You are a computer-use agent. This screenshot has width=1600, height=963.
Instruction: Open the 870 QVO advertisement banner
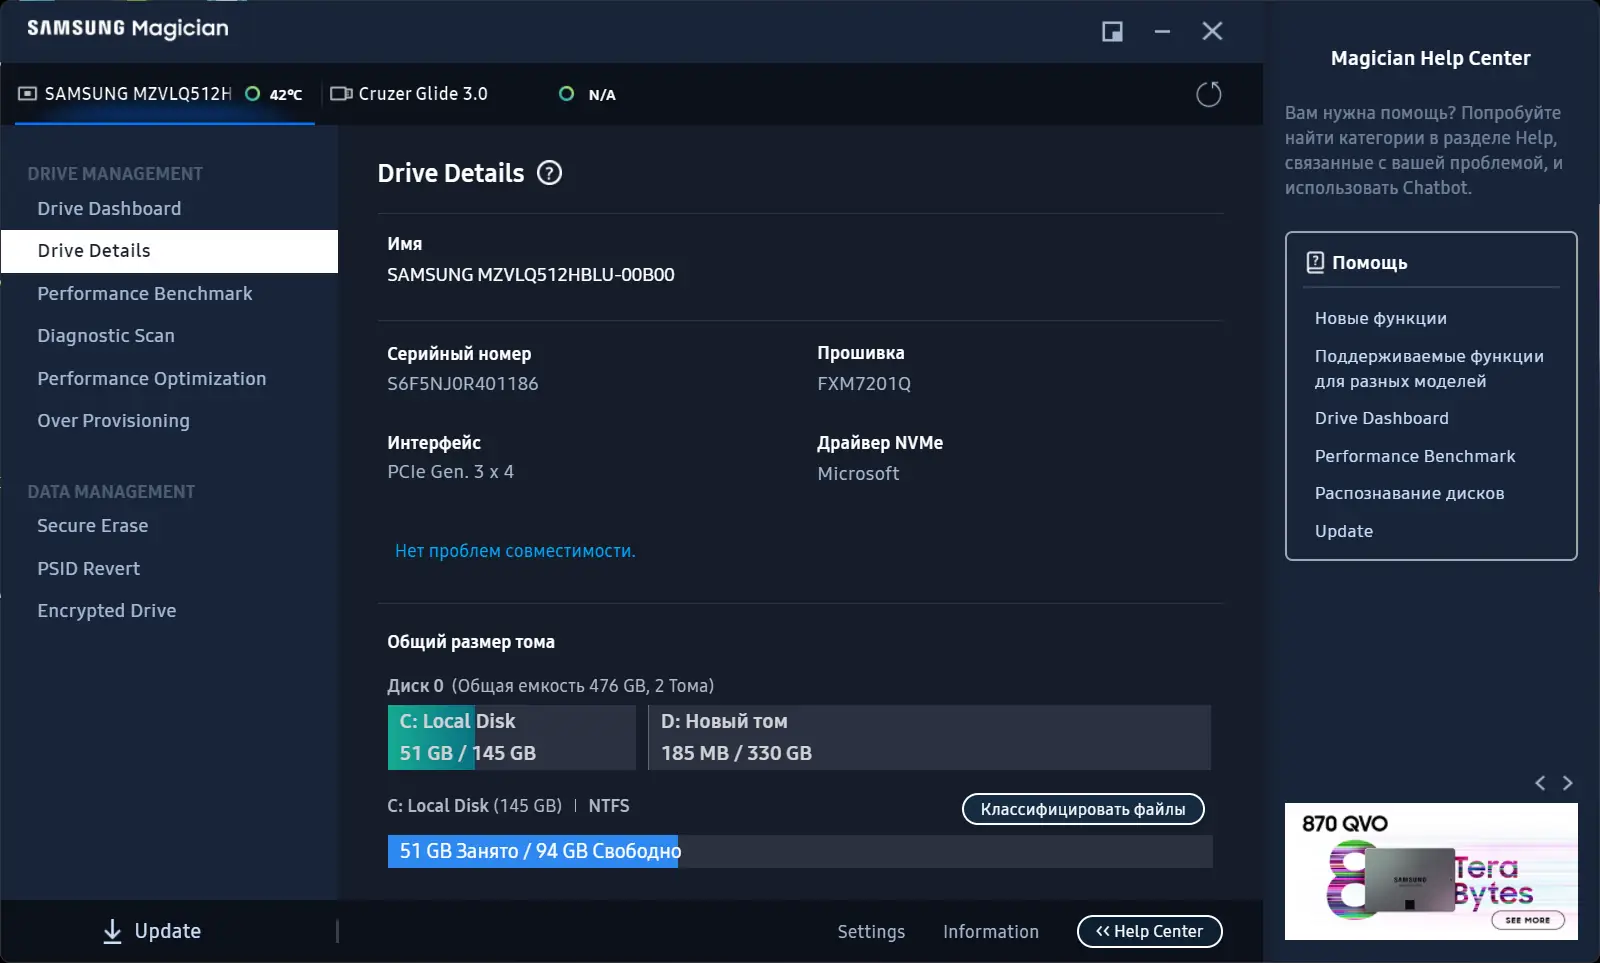[1431, 871]
